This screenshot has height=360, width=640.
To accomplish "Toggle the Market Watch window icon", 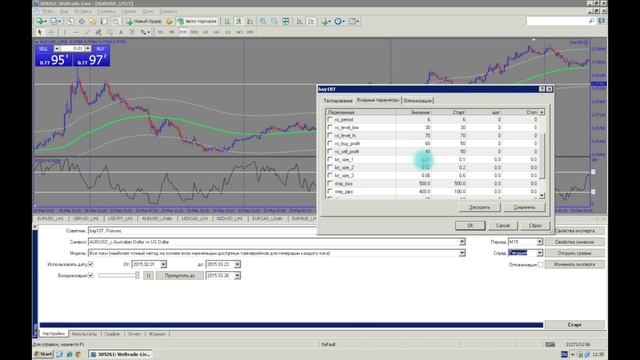I will point(70,21).
